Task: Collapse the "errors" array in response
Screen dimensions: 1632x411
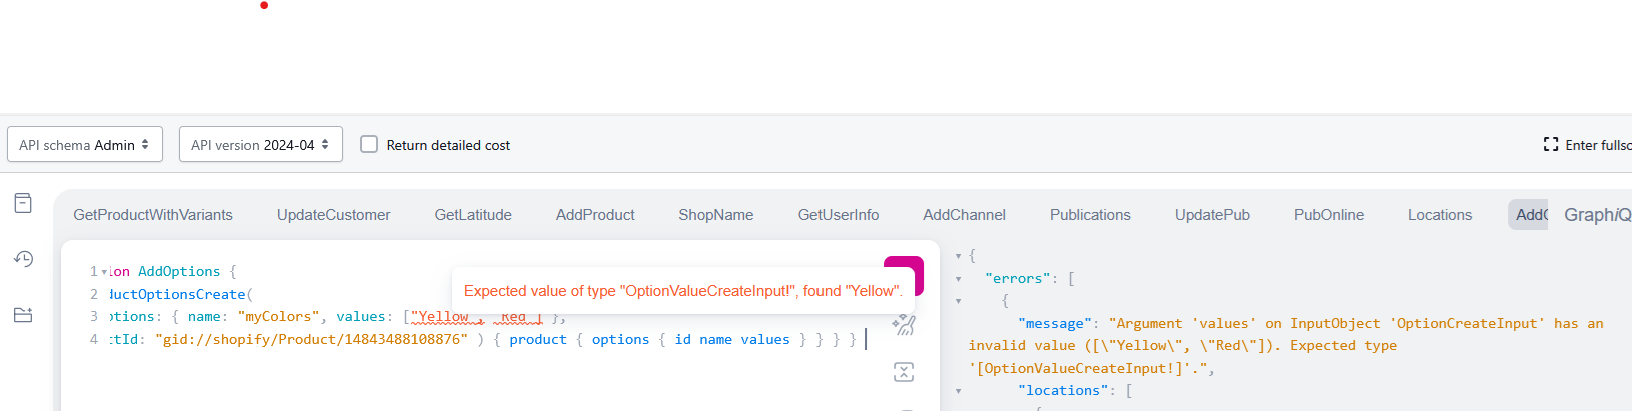Action: point(958,279)
